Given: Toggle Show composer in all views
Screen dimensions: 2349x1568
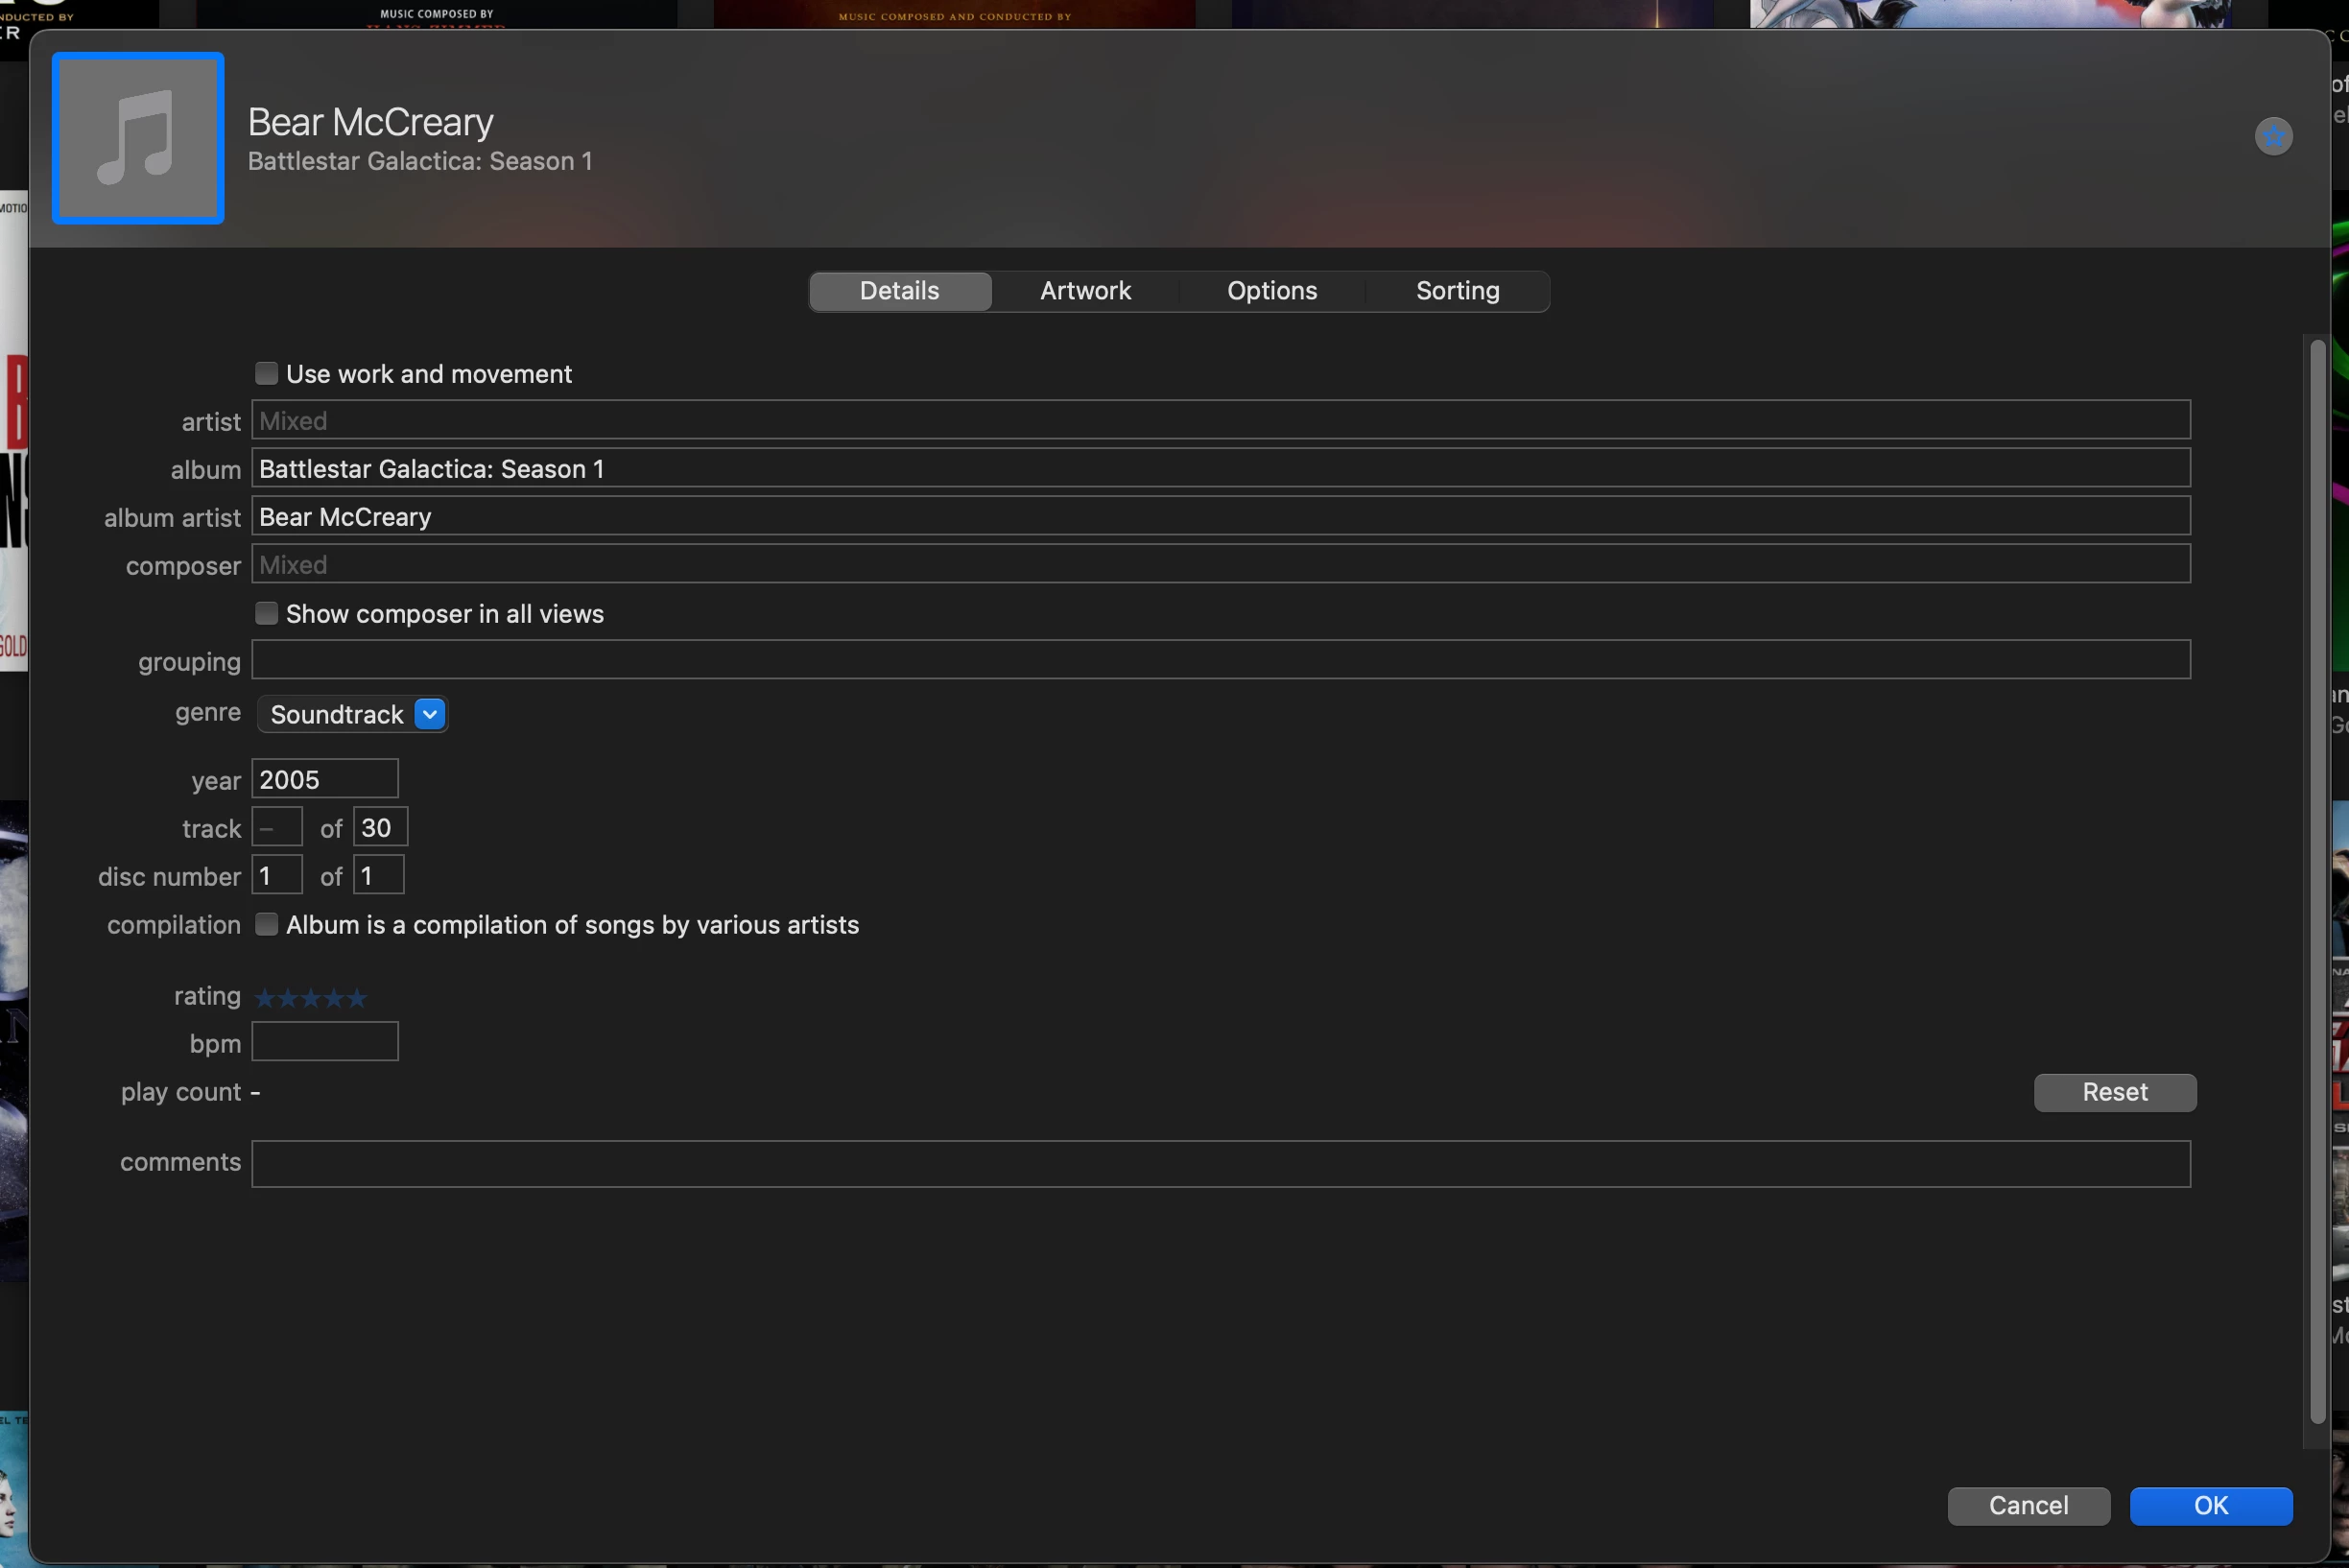Looking at the screenshot, I should 266,613.
